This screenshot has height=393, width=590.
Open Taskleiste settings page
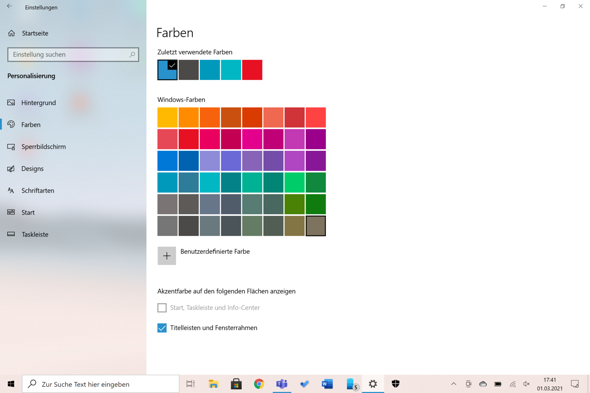[x=35, y=234]
